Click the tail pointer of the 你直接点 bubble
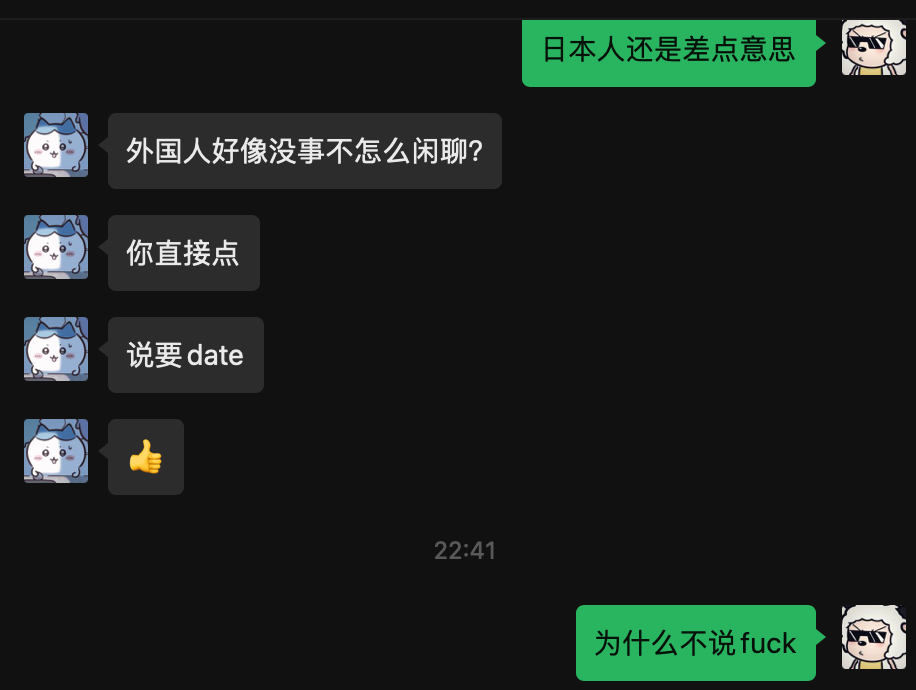 103,247
